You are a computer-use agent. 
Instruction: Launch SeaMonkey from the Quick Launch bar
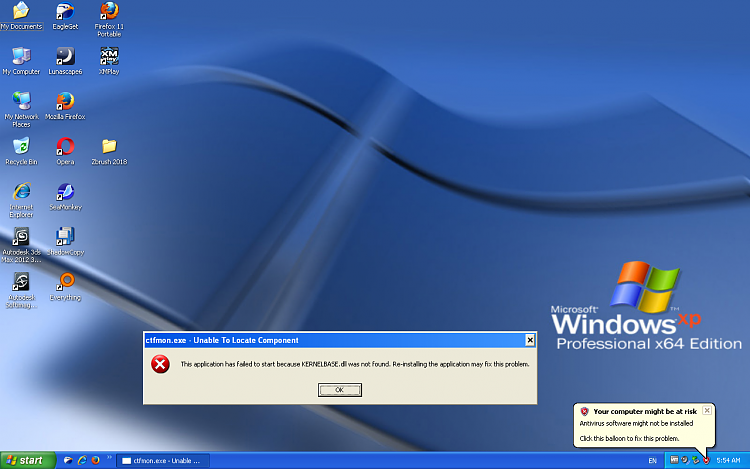click(x=68, y=460)
